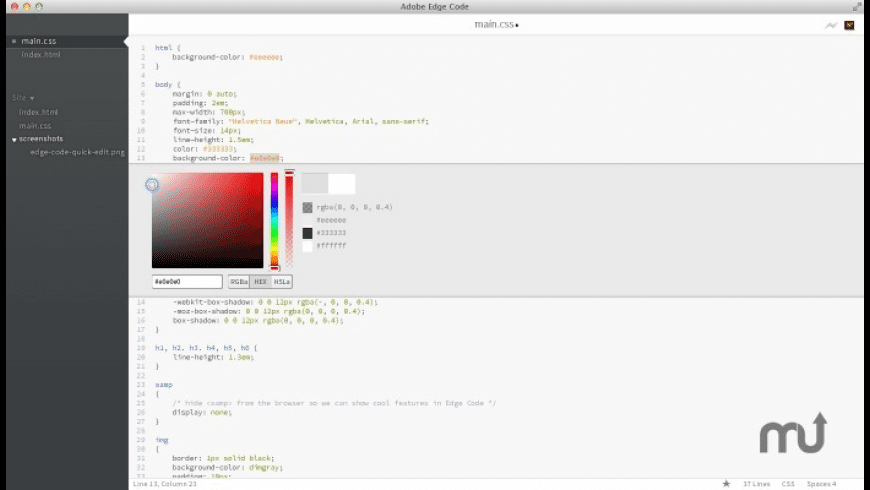
Task: Click the hex color input field
Action: pyautogui.click(x=187, y=282)
